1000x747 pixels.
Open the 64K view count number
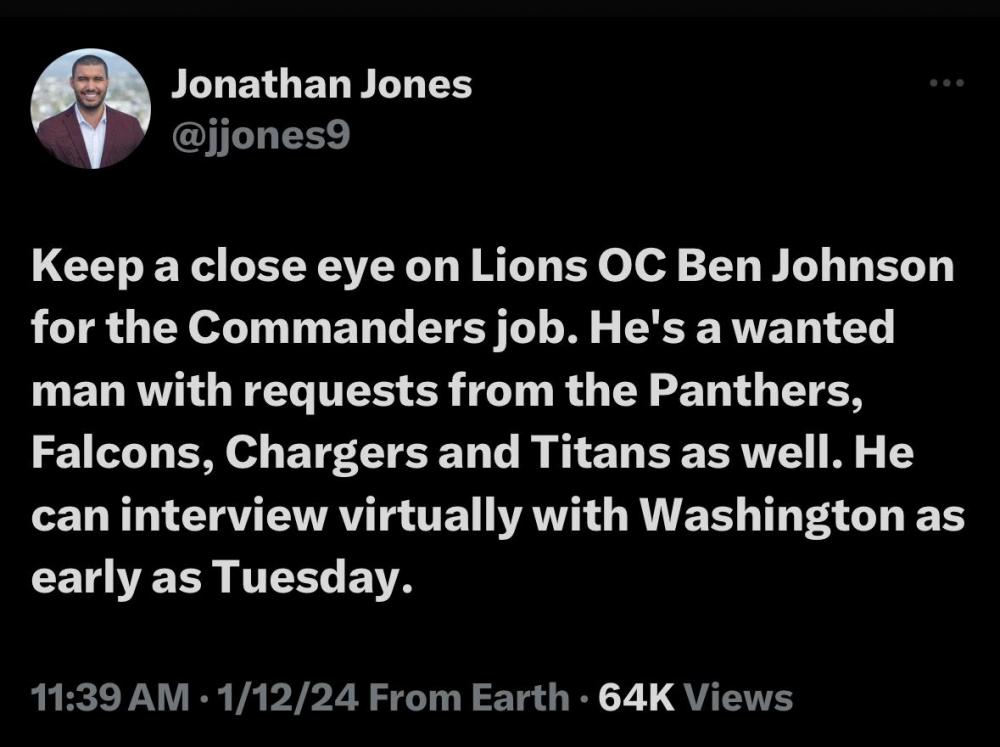pyautogui.click(x=636, y=697)
